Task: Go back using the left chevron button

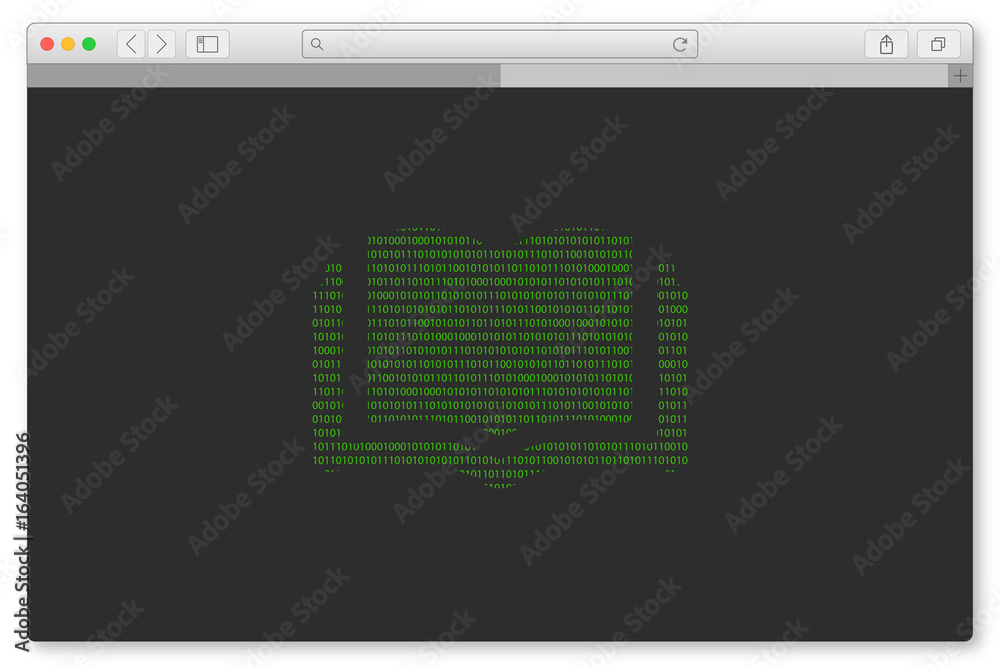Action: 131,44
